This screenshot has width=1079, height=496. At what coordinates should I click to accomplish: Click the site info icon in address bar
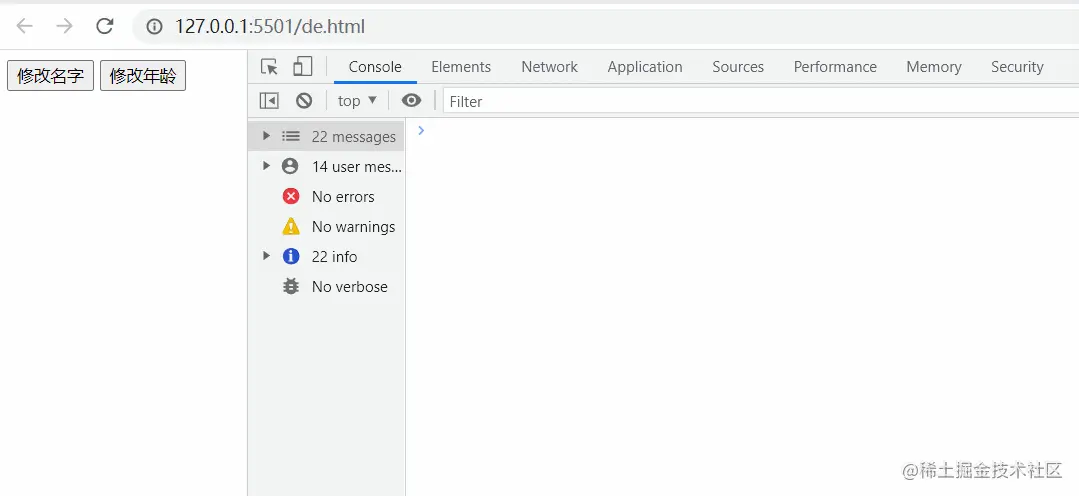(x=154, y=27)
